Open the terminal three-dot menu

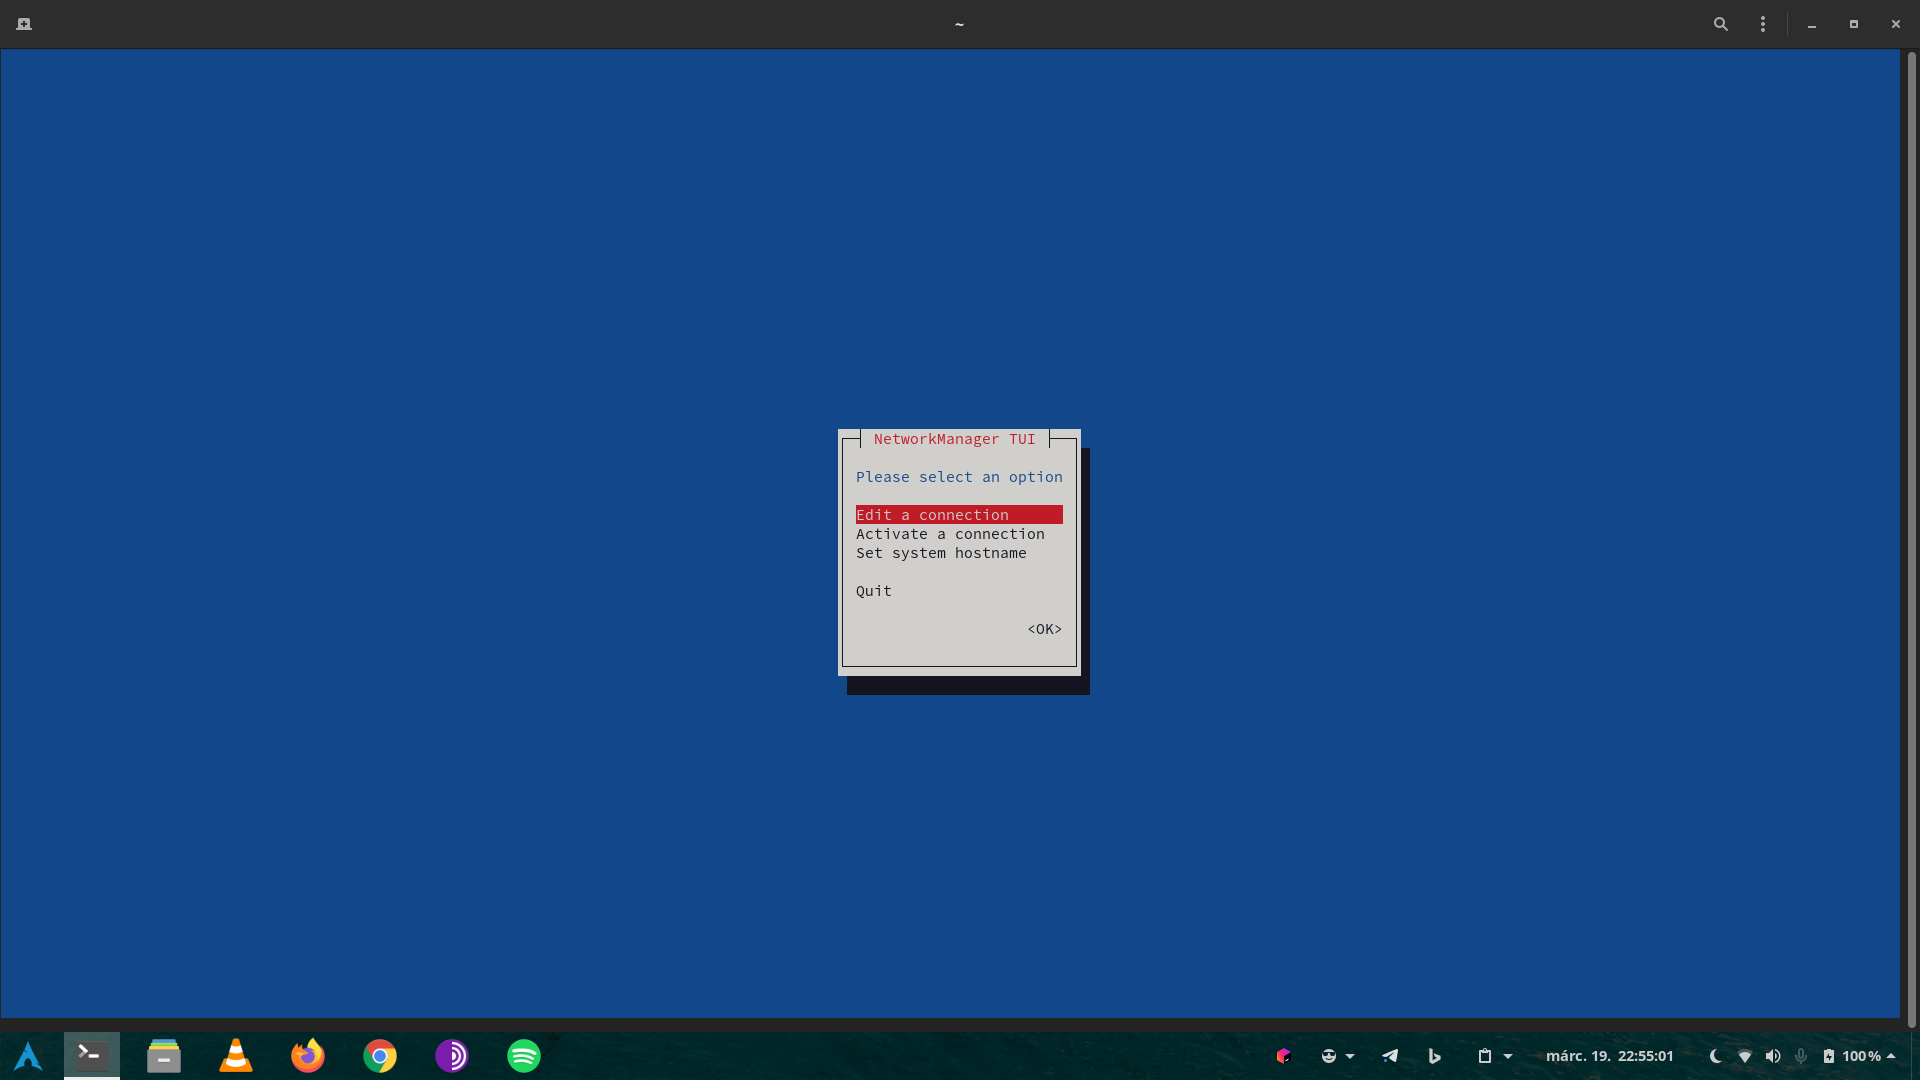(1763, 24)
